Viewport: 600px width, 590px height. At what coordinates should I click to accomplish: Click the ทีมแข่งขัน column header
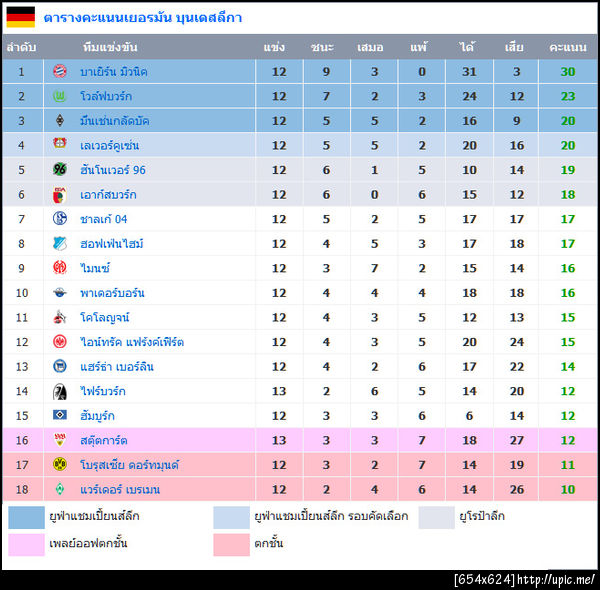(x=110, y=47)
